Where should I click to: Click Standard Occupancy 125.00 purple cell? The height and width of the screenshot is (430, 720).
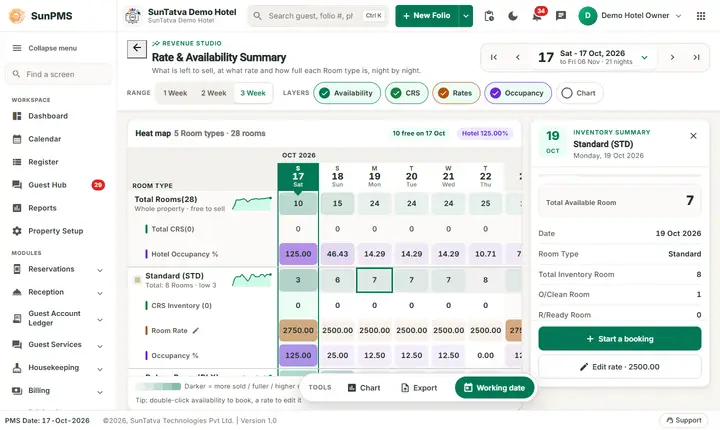point(298,355)
